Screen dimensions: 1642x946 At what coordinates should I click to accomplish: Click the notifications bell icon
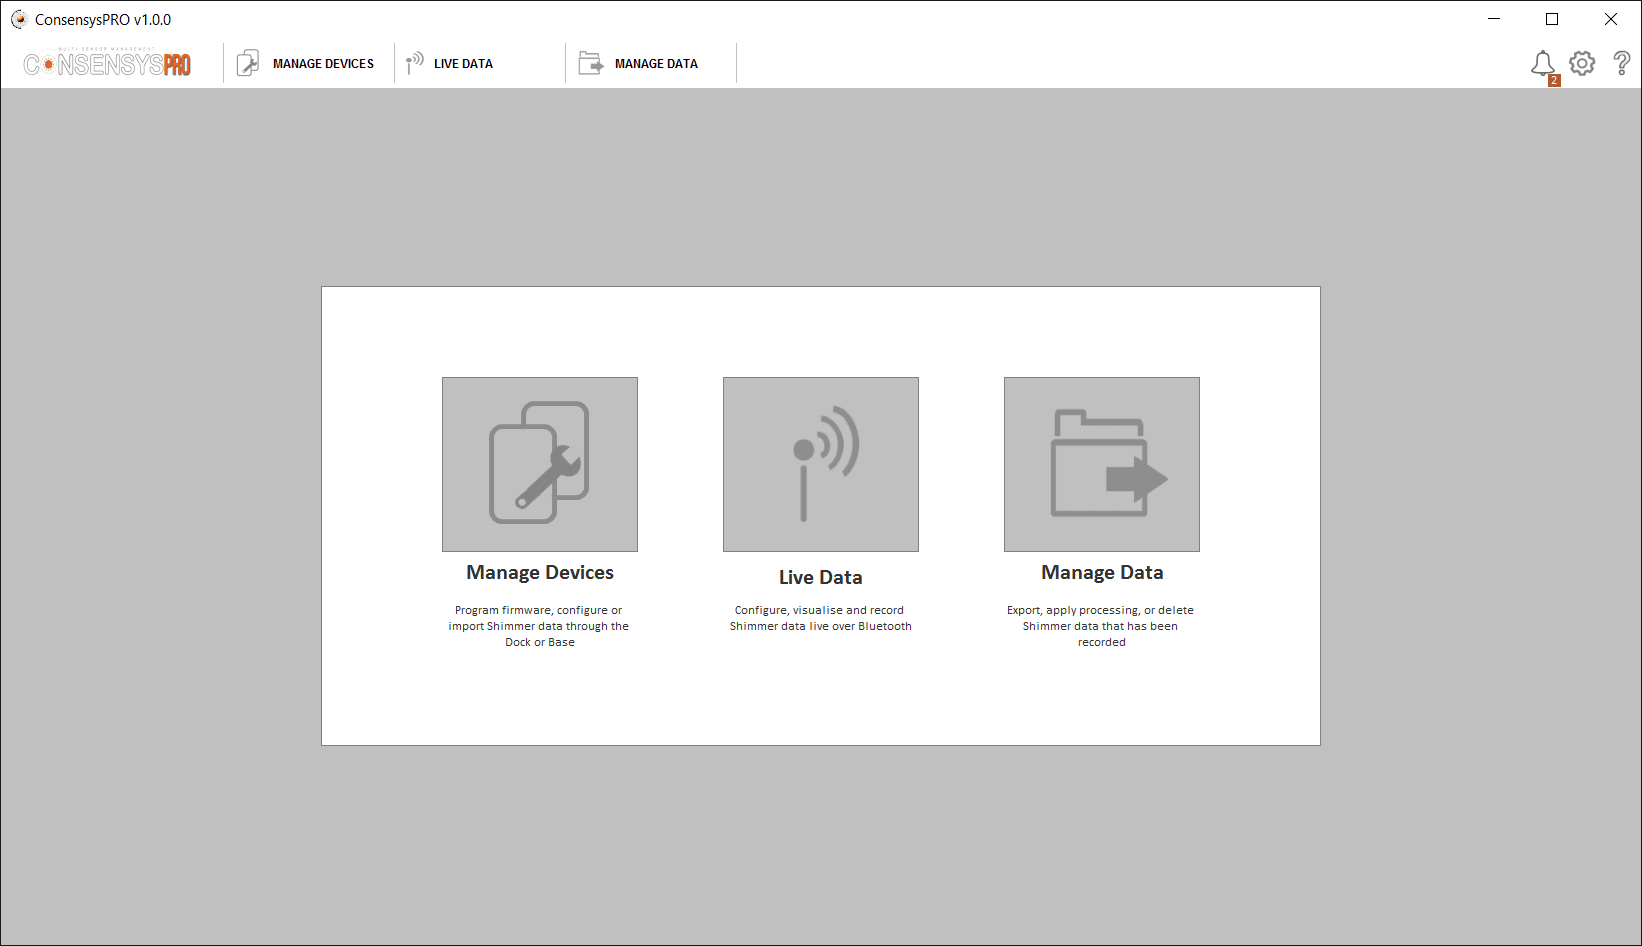(x=1543, y=64)
